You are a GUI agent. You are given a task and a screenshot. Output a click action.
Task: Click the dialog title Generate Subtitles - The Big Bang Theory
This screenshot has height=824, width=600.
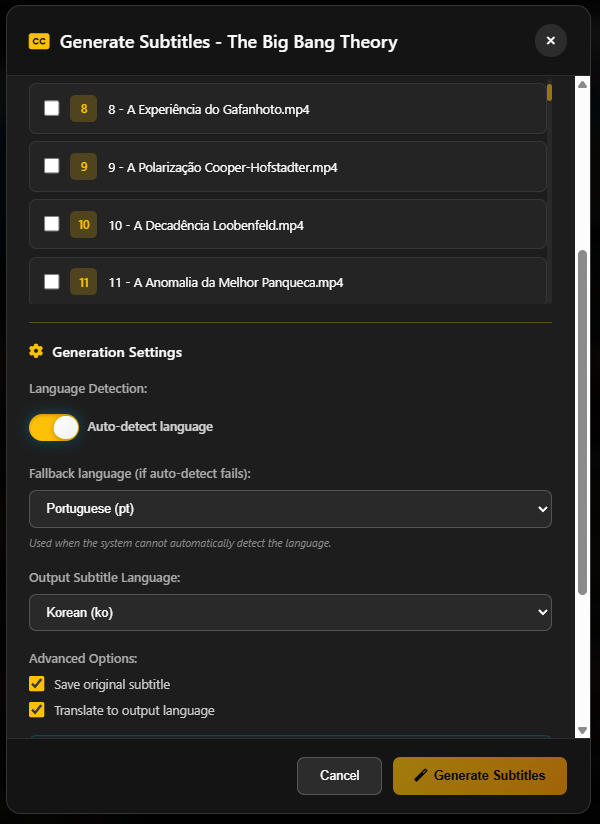pos(229,42)
